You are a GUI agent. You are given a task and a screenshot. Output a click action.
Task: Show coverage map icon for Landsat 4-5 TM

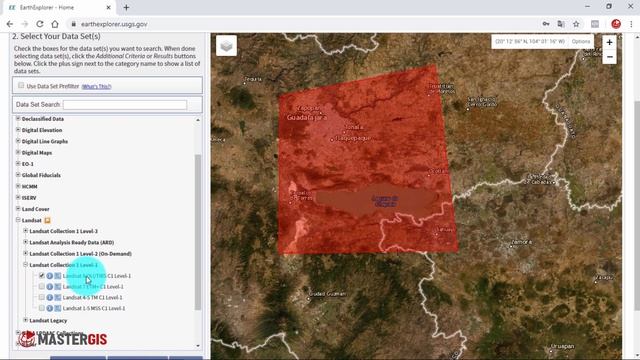(58, 298)
